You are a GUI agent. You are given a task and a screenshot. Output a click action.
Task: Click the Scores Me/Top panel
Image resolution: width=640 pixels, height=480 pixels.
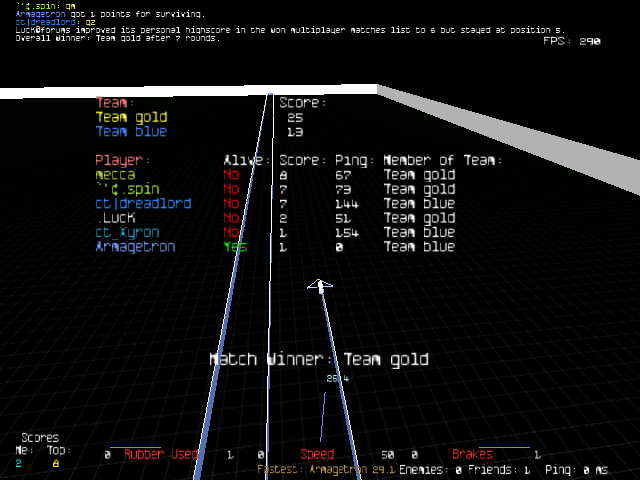click(x=40, y=451)
